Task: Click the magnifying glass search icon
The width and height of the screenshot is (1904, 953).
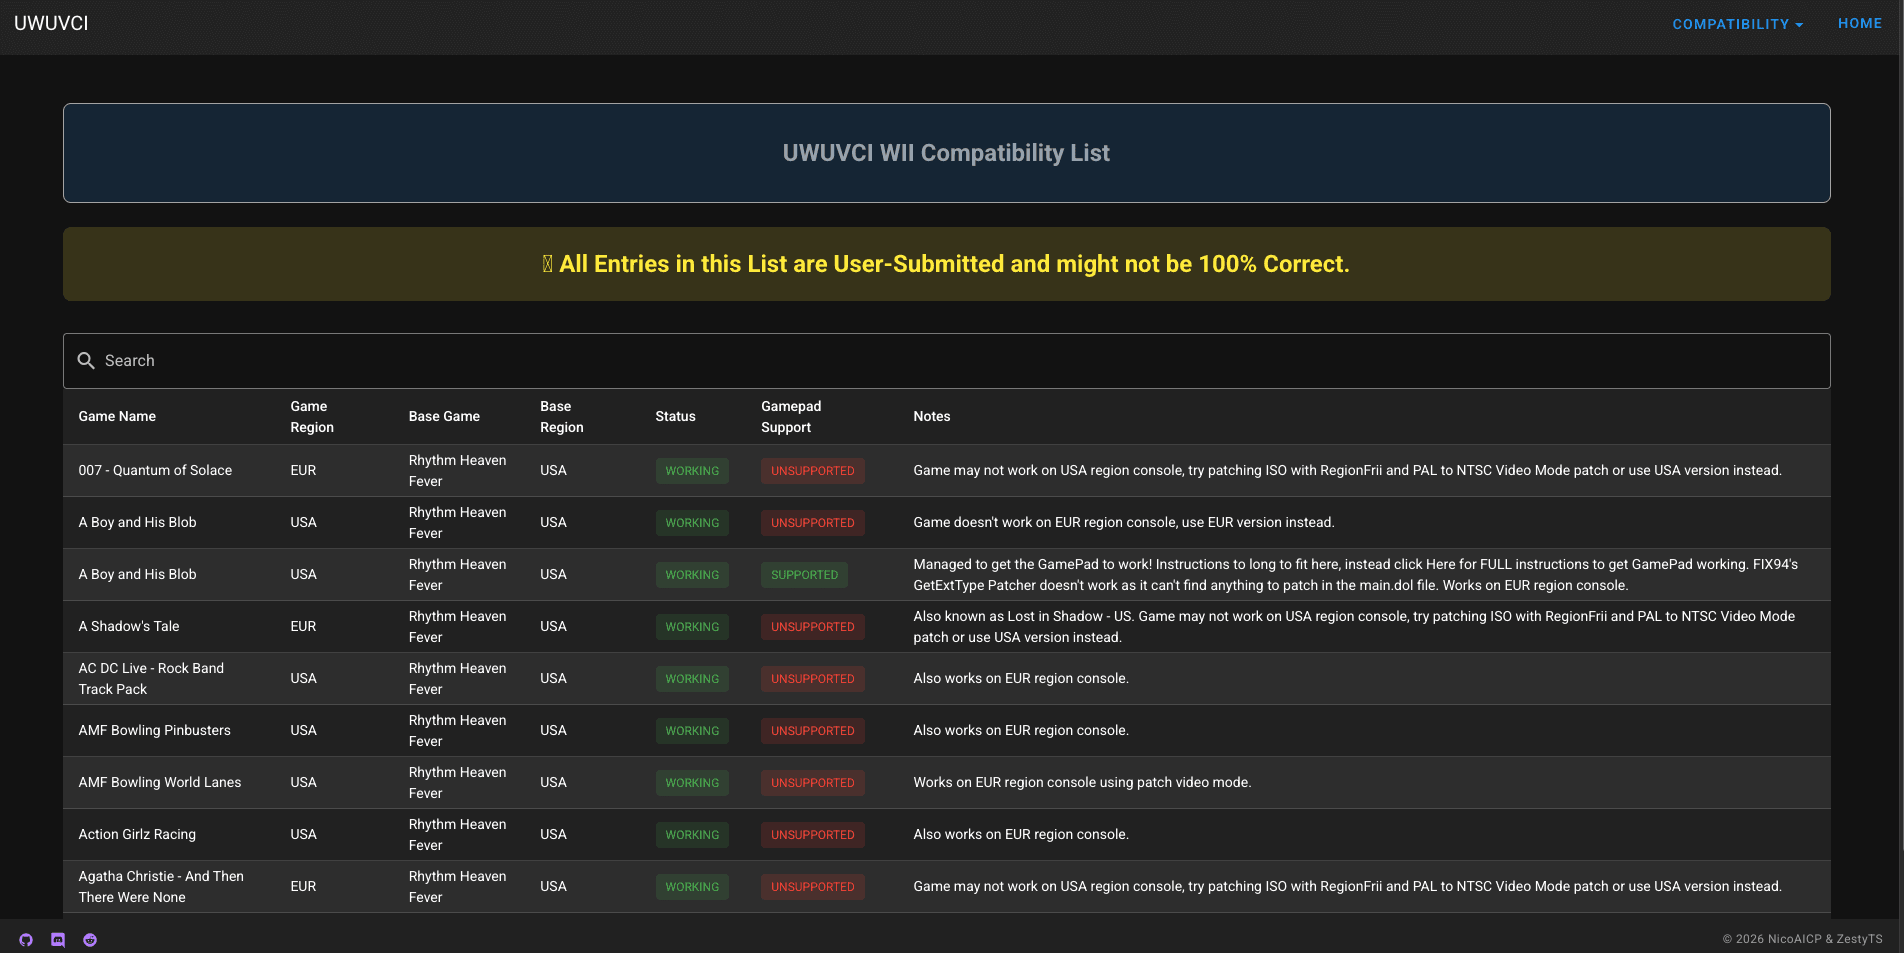Action: point(86,361)
